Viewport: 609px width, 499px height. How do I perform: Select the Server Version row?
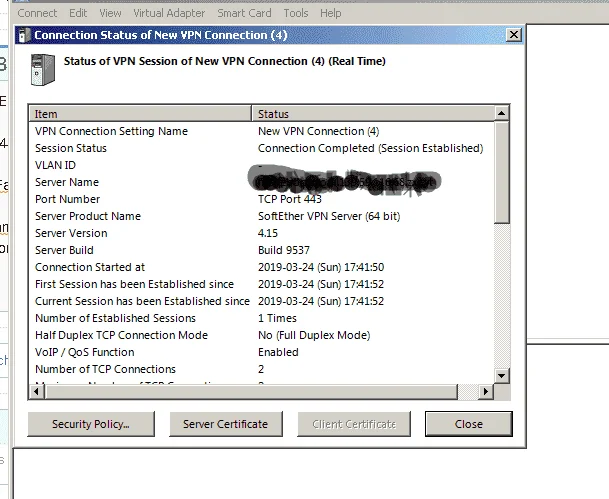261,233
